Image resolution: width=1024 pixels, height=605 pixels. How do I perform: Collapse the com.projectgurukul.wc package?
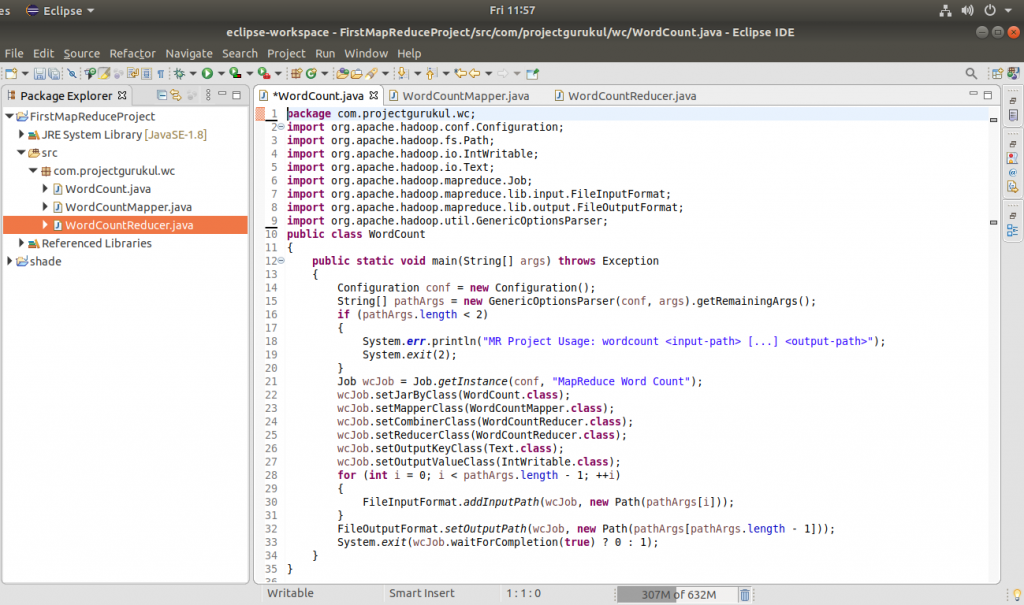pos(33,171)
